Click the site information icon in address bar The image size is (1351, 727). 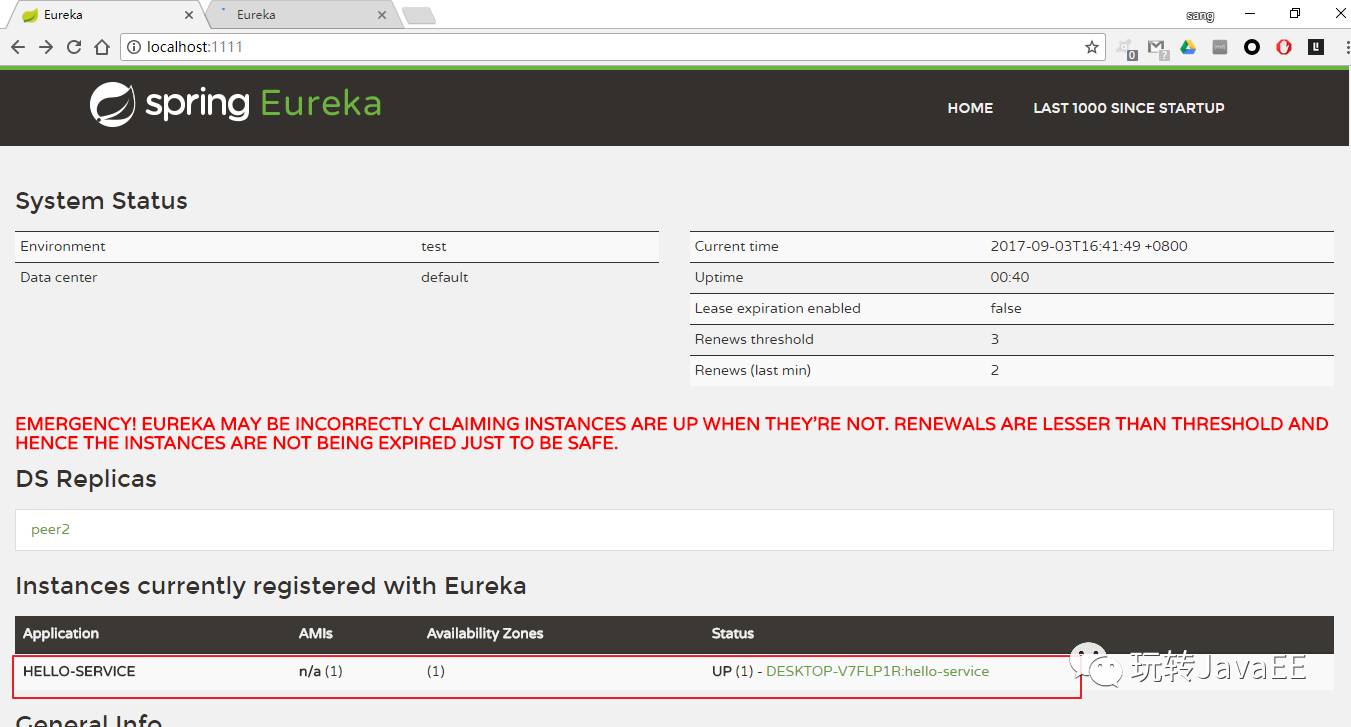coord(135,47)
